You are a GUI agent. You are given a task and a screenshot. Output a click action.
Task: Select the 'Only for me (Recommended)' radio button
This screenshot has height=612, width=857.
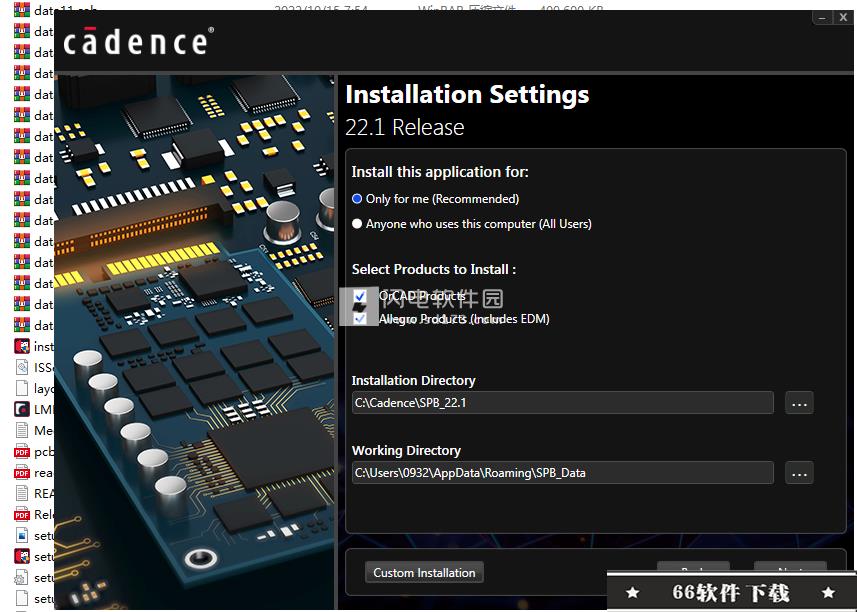(357, 199)
